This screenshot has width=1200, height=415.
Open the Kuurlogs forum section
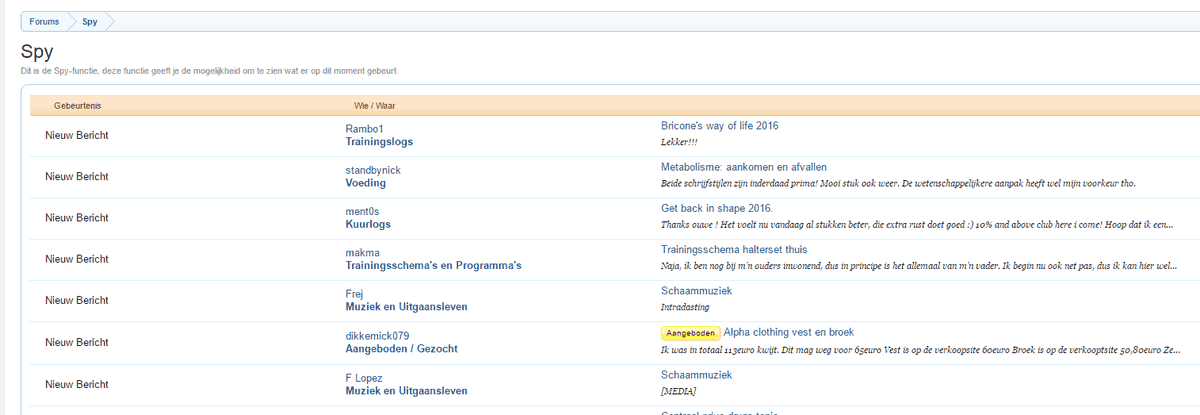tap(368, 225)
